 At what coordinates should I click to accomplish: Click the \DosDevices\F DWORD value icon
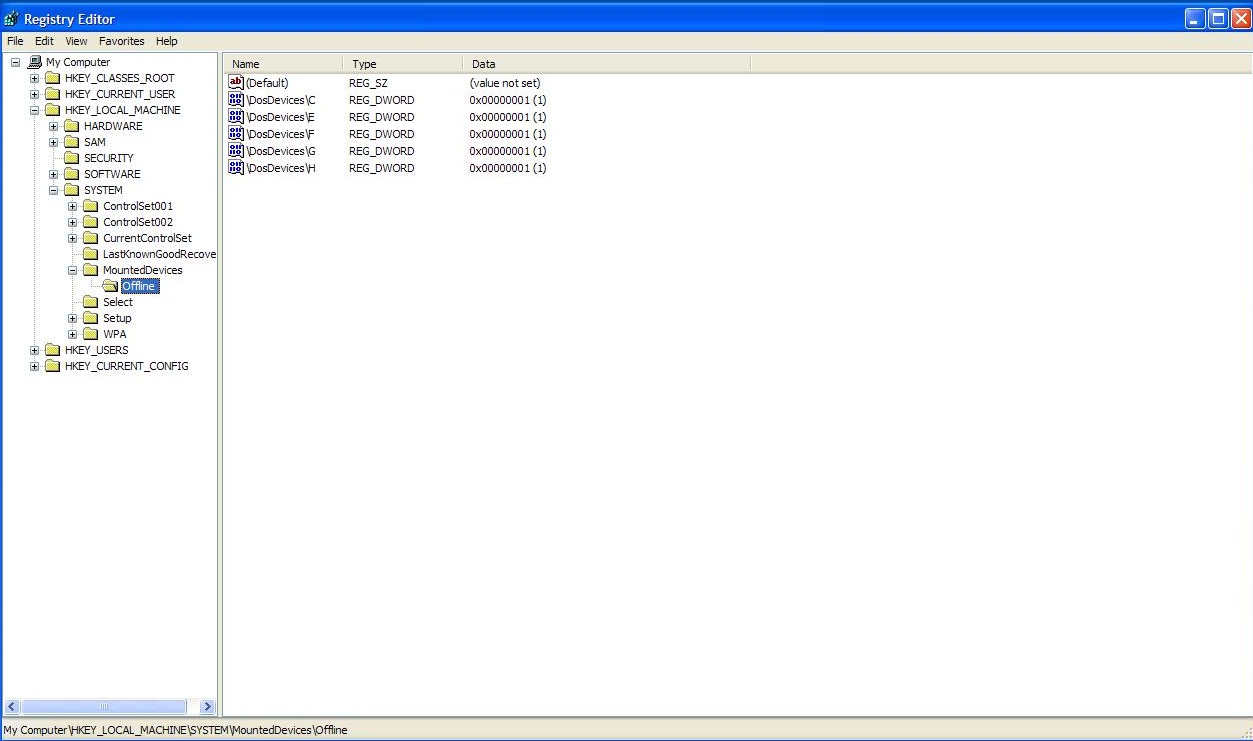[x=236, y=134]
